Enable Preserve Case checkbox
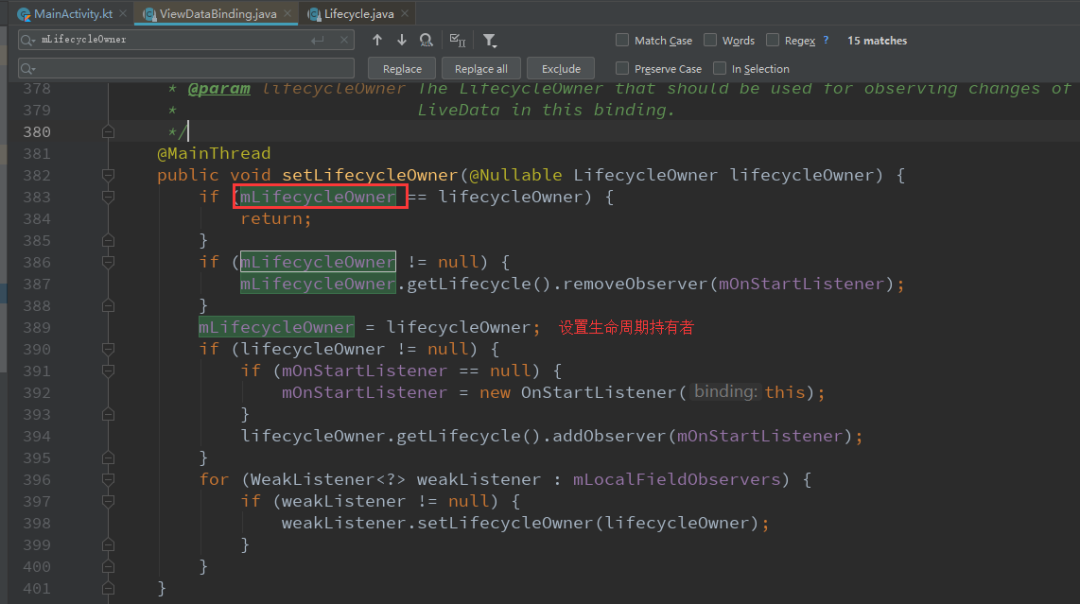The height and width of the screenshot is (604, 1080). pyautogui.click(x=622, y=68)
